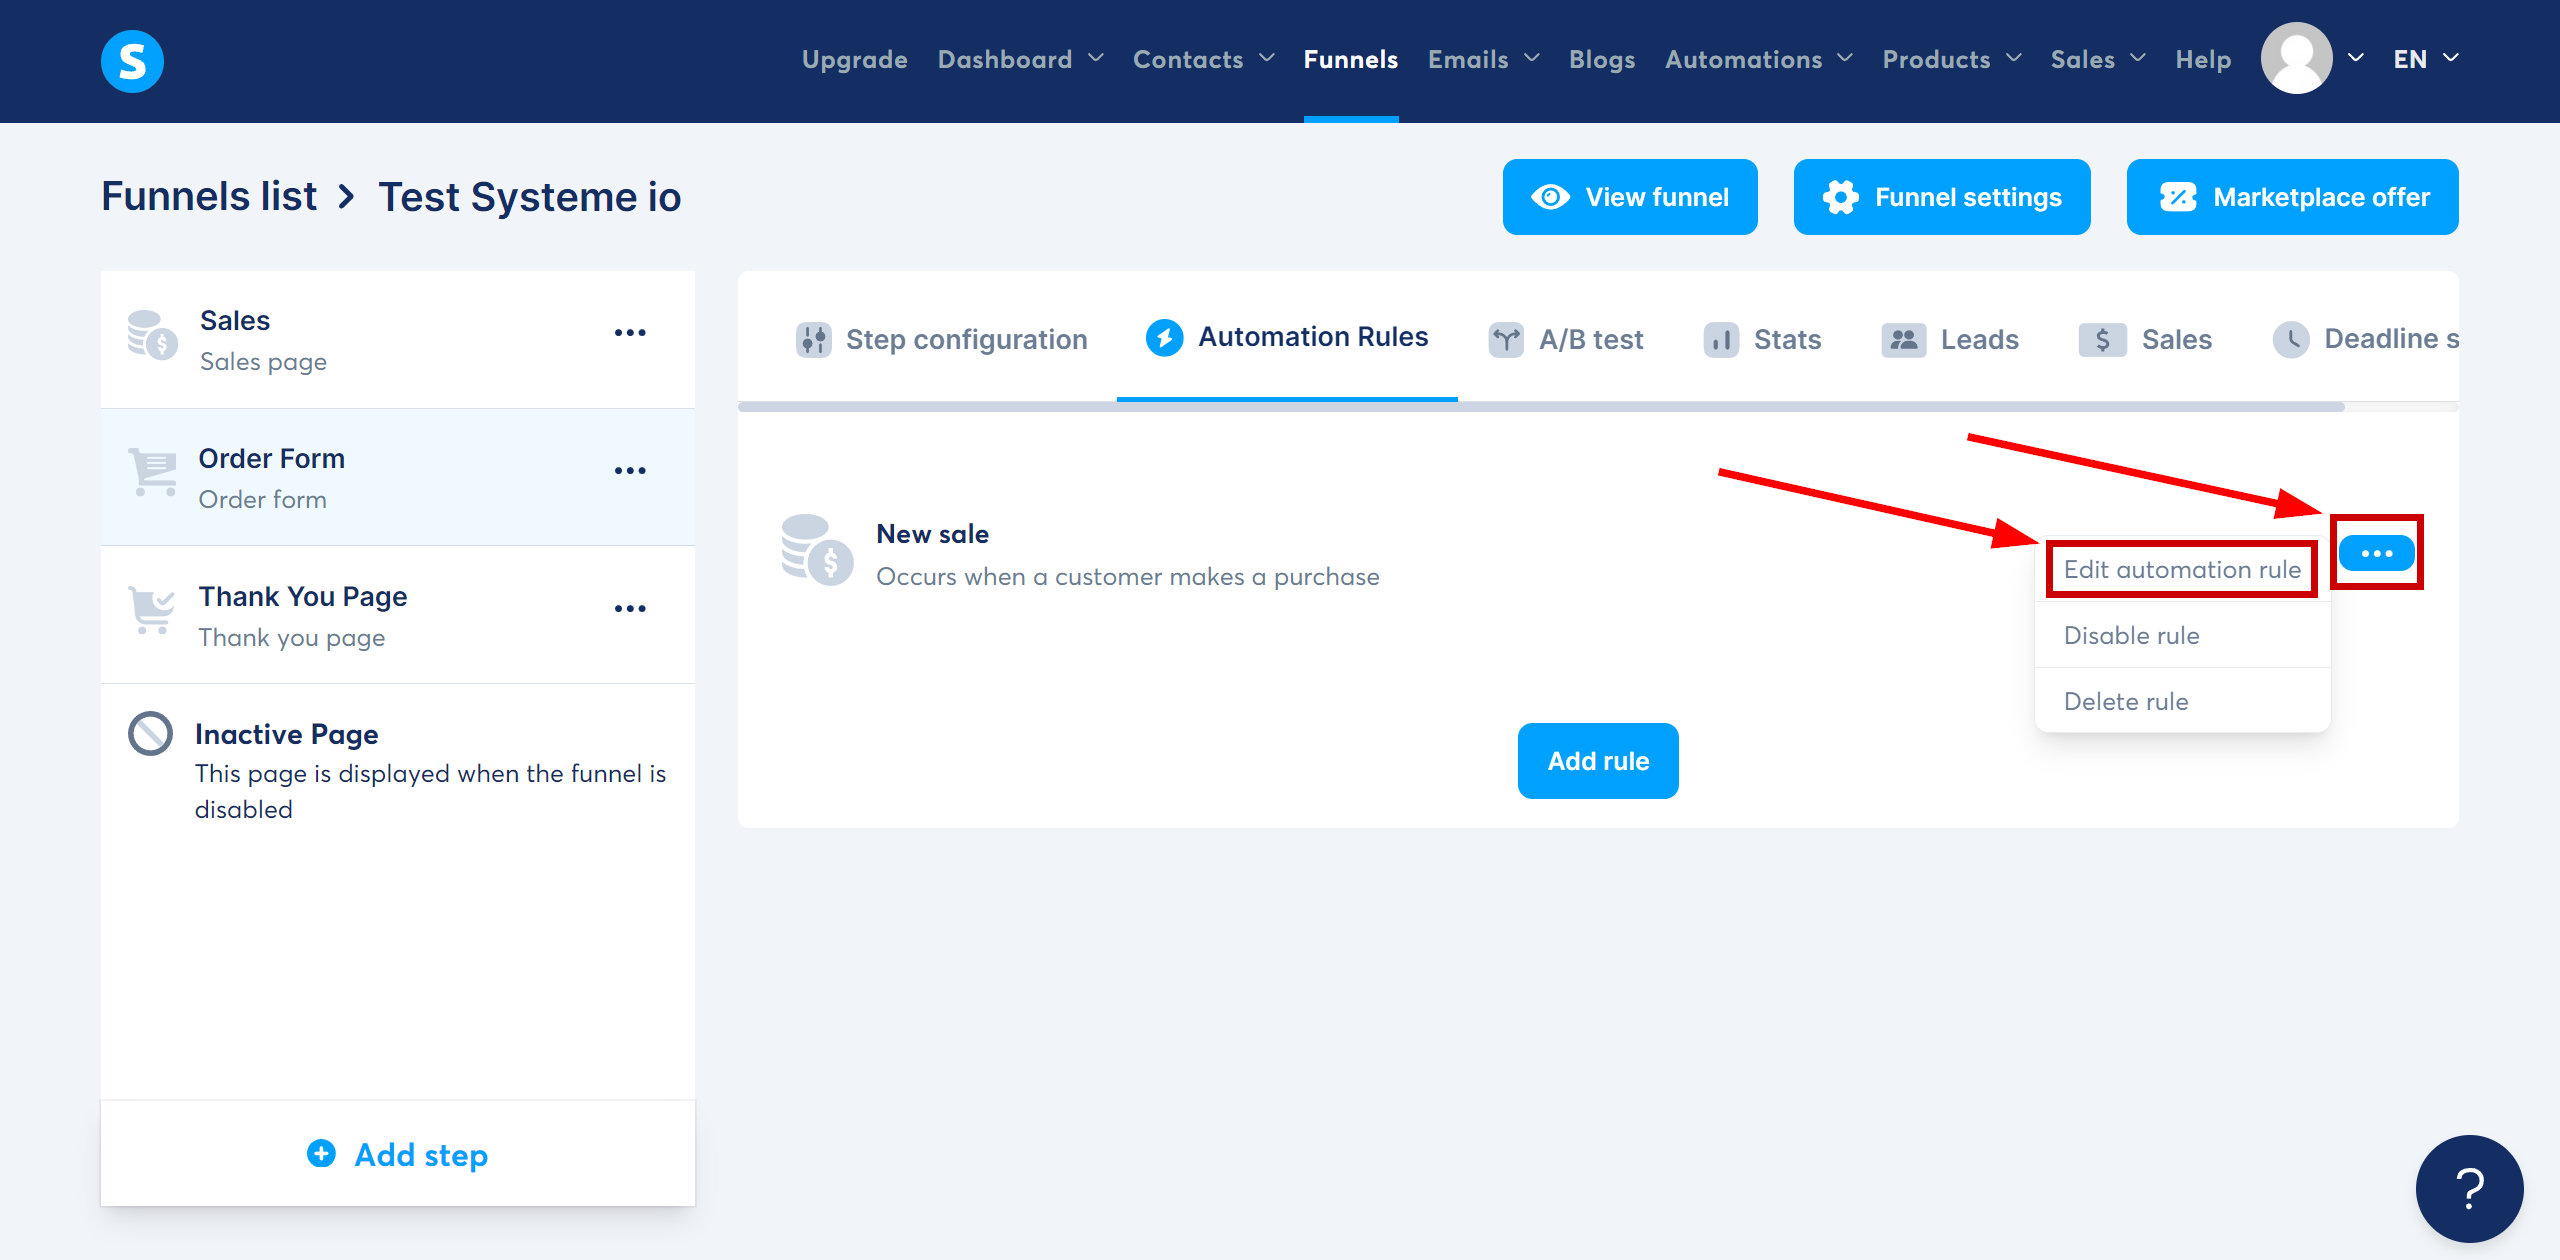Go to Funnels list breadcrumb
This screenshot has width=2560, height=1260.
point(209,196)
